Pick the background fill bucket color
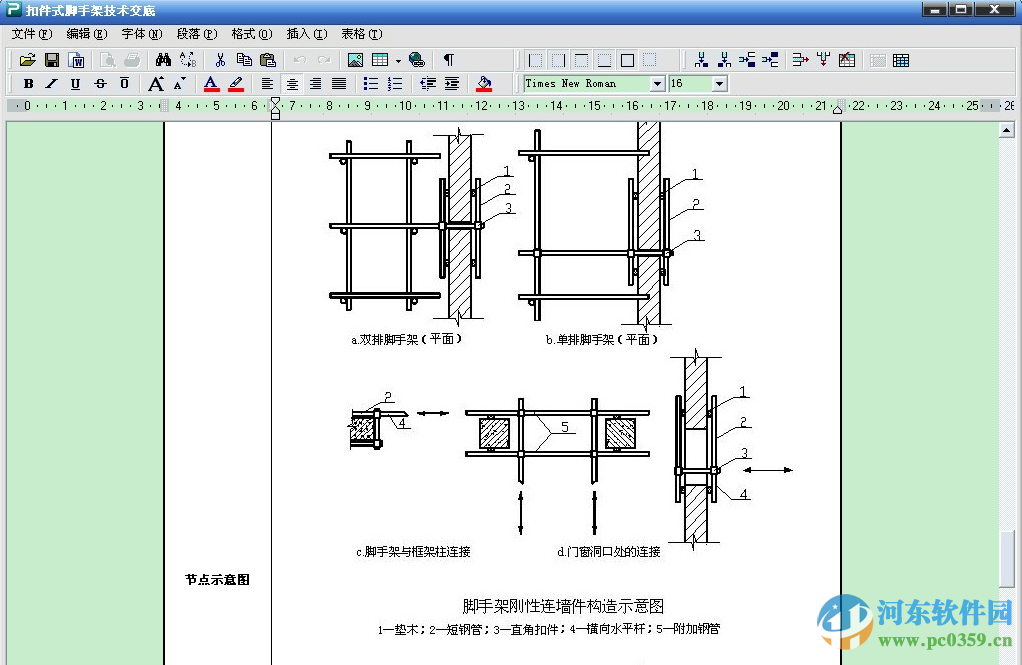This screenshot has width=1022, height=665. (484, 83)
